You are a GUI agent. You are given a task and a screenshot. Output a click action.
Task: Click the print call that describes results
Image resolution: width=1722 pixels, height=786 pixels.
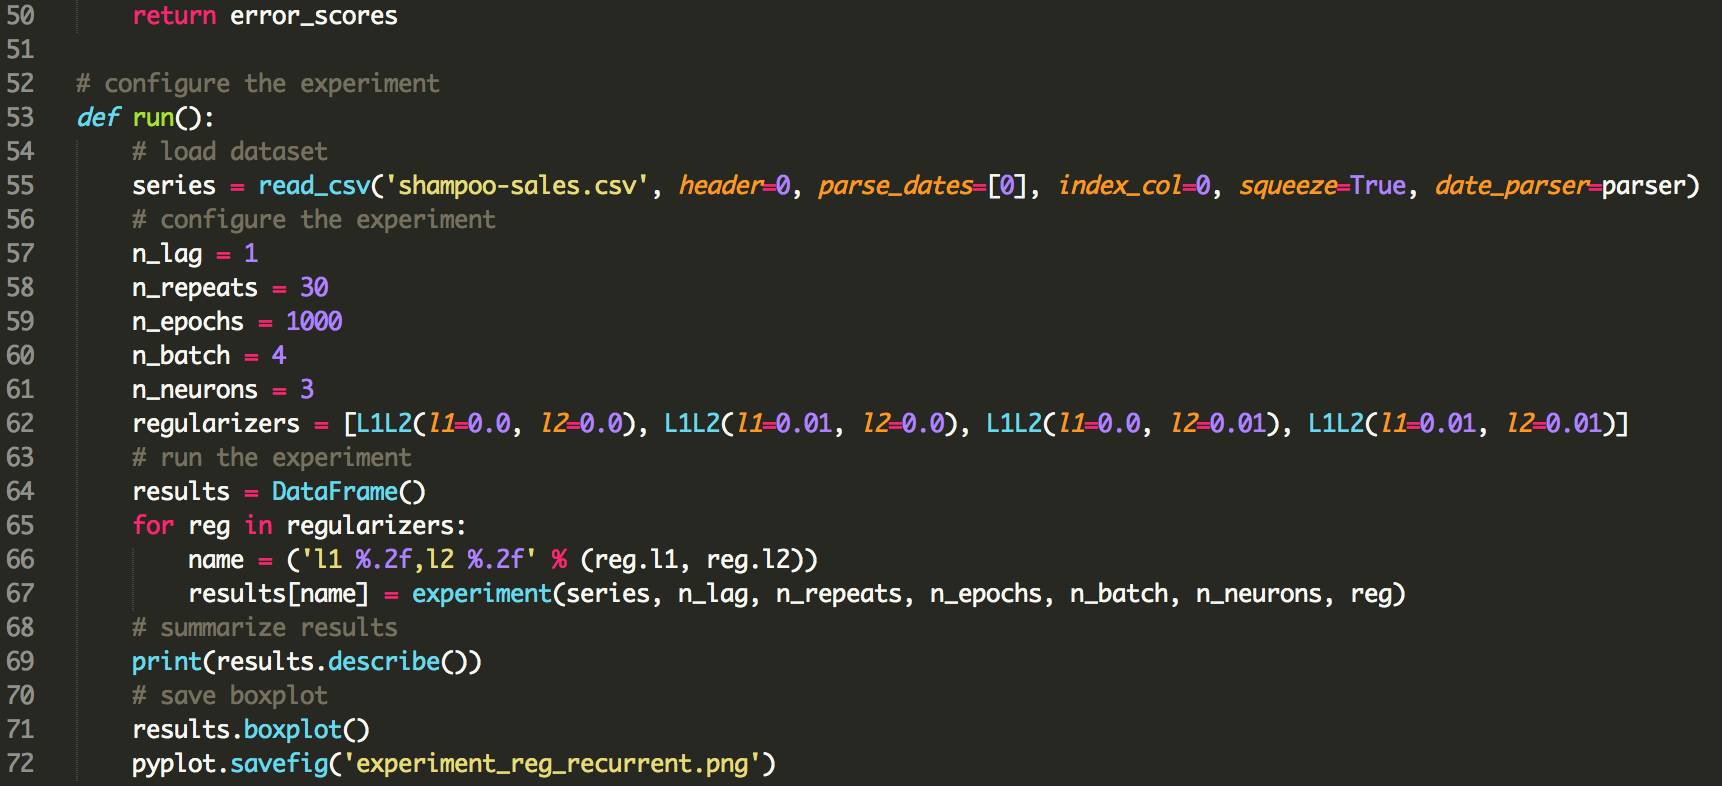(166, 662)
